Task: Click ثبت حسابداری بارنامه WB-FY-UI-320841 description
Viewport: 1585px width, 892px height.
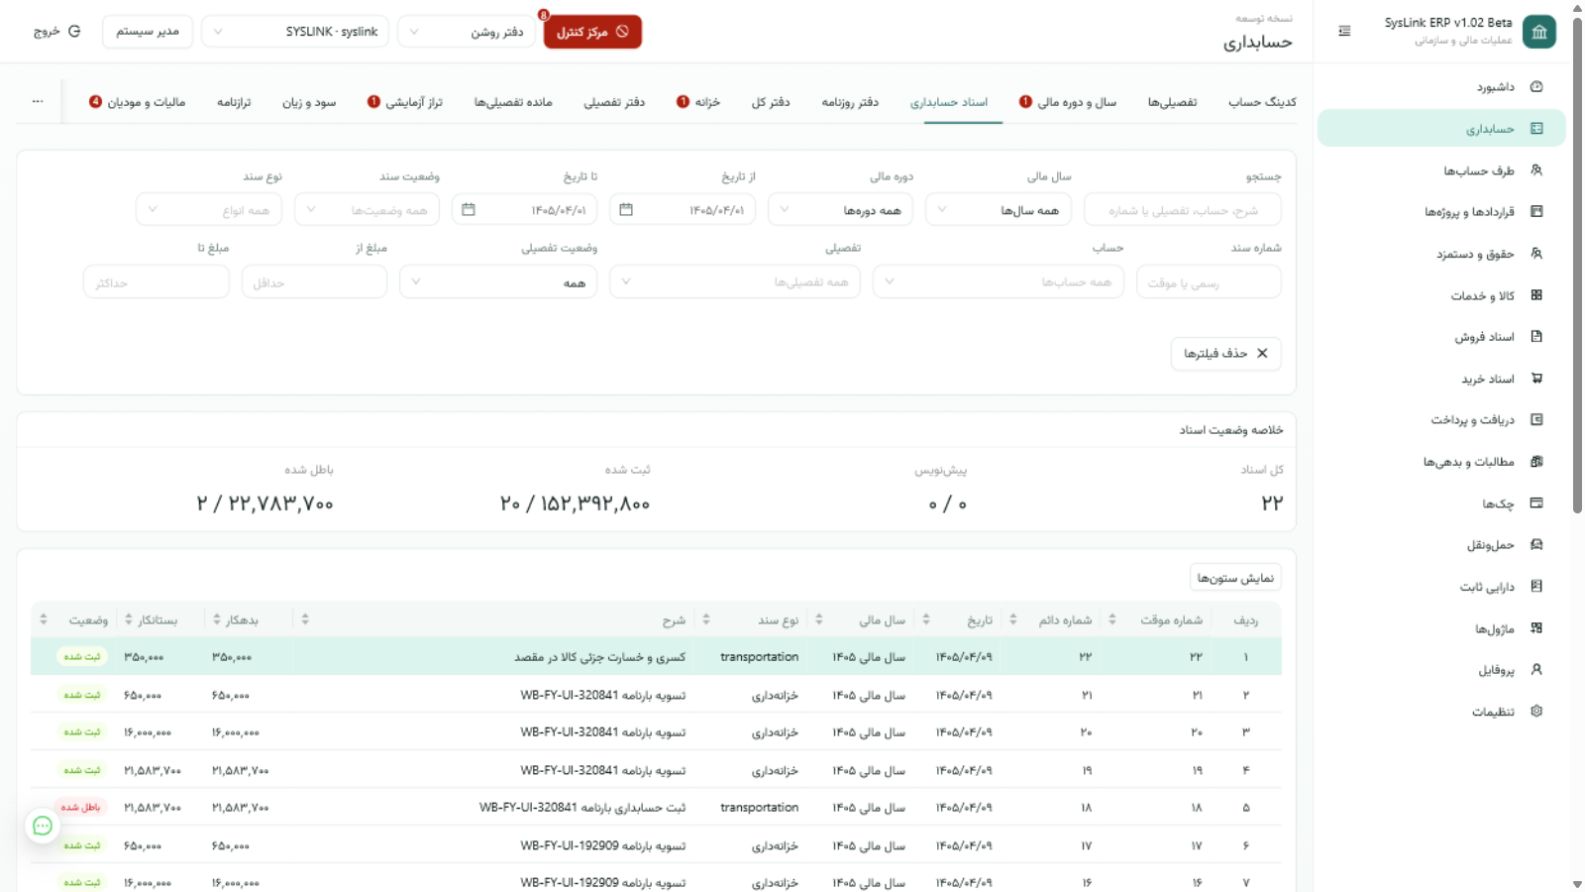Action: click(582, 807)
